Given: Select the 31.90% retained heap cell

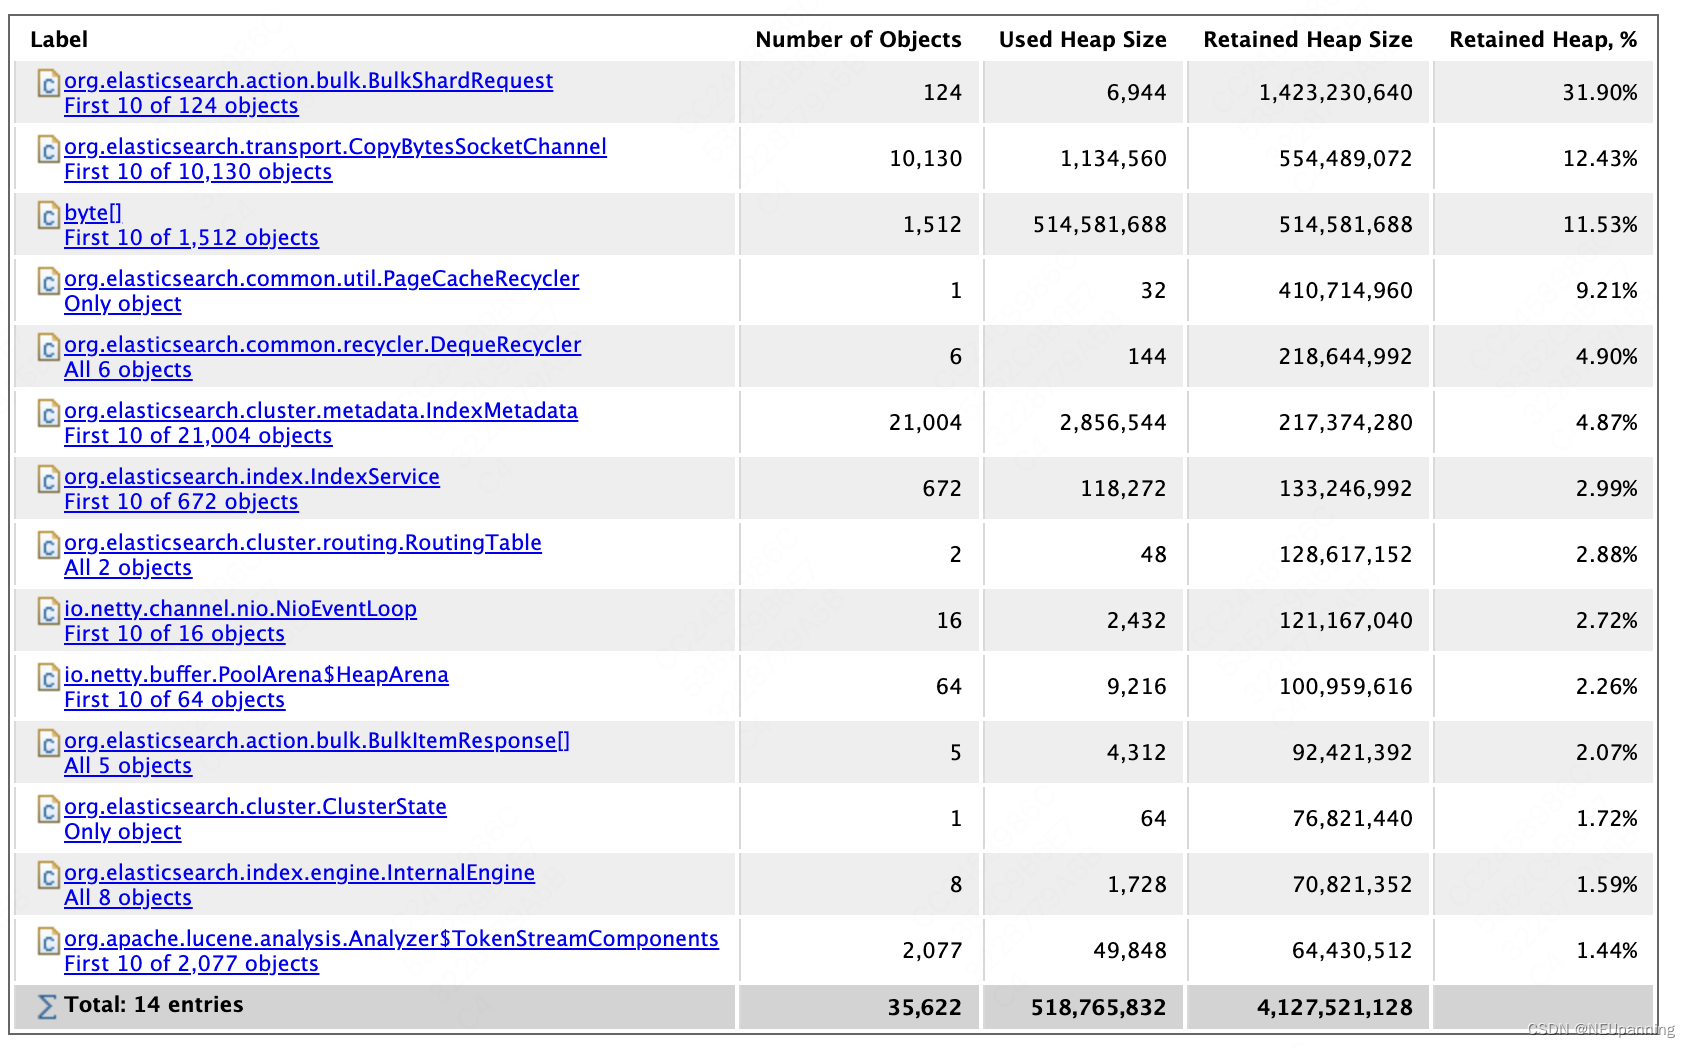Looking at the screenshot, I should tap(1600, 93).
